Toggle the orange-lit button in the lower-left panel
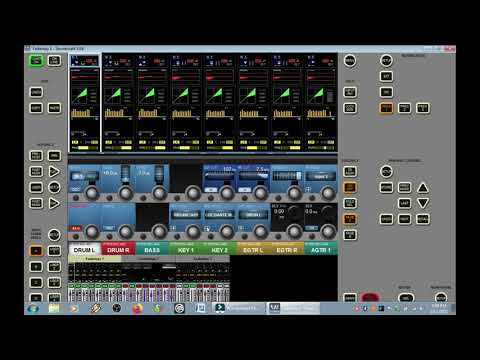This screenshot has width=480, height=360. tap(36, 251)
